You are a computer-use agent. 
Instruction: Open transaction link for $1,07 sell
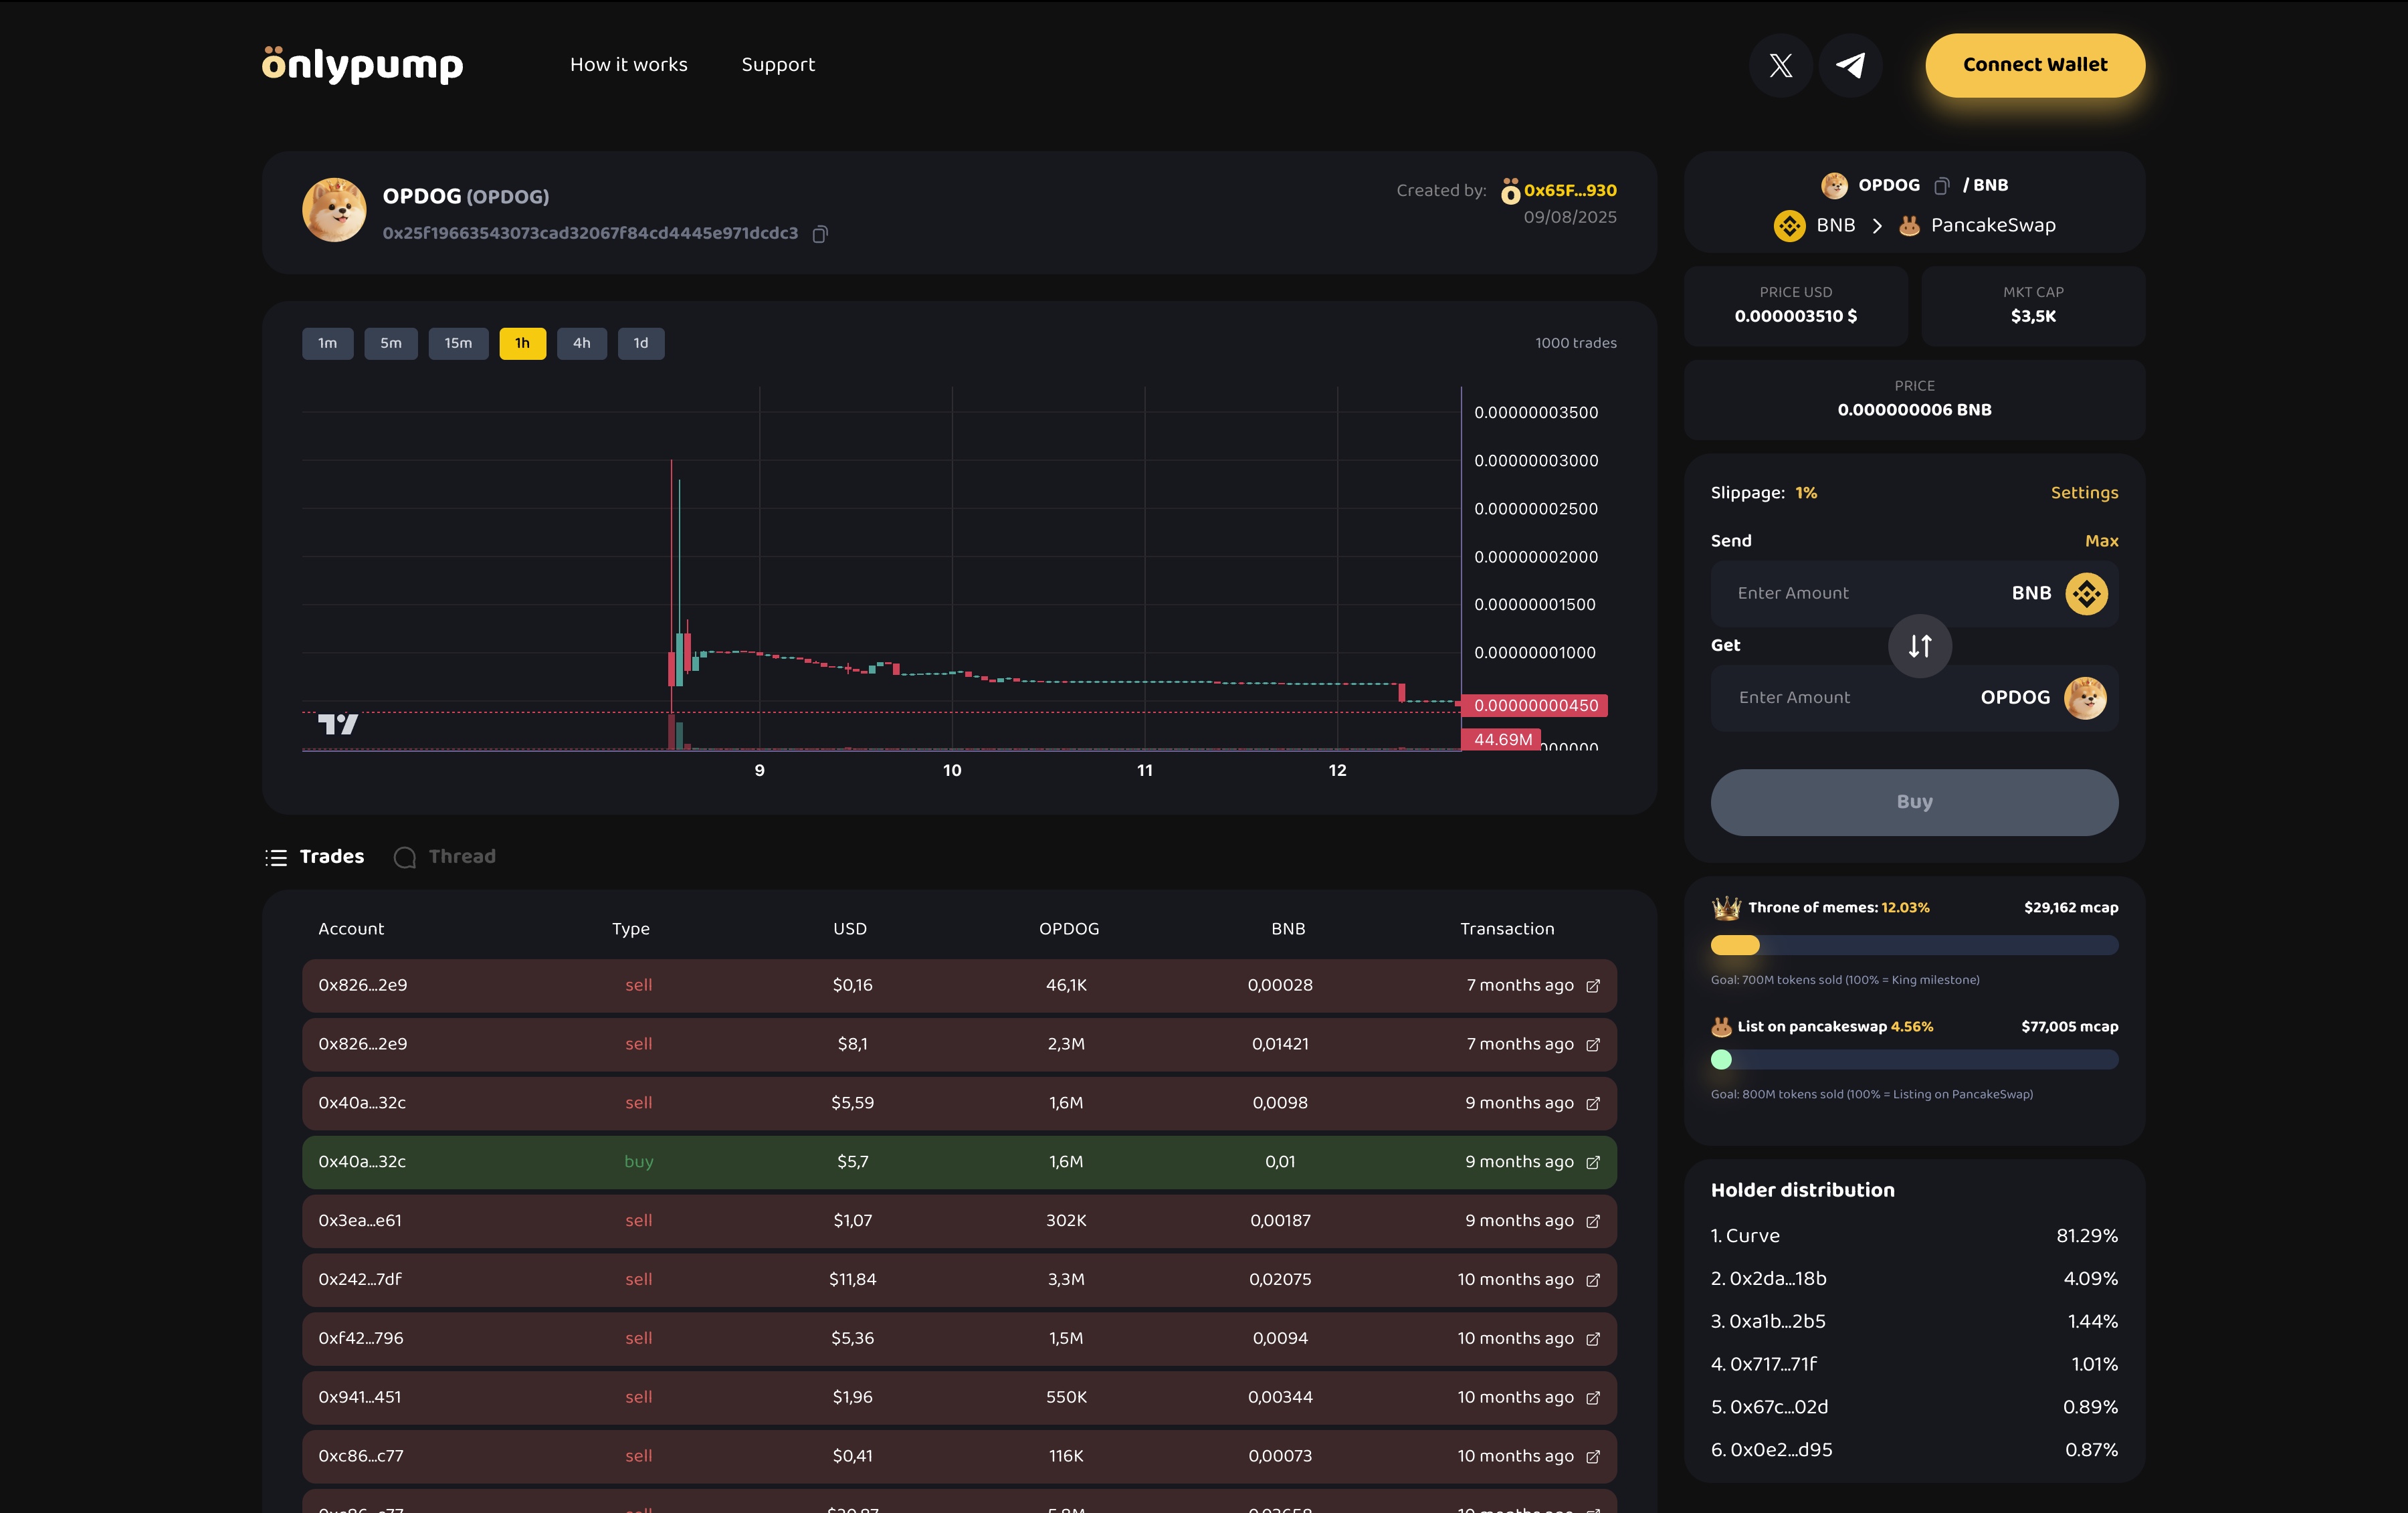[x=1593, y=1221]
